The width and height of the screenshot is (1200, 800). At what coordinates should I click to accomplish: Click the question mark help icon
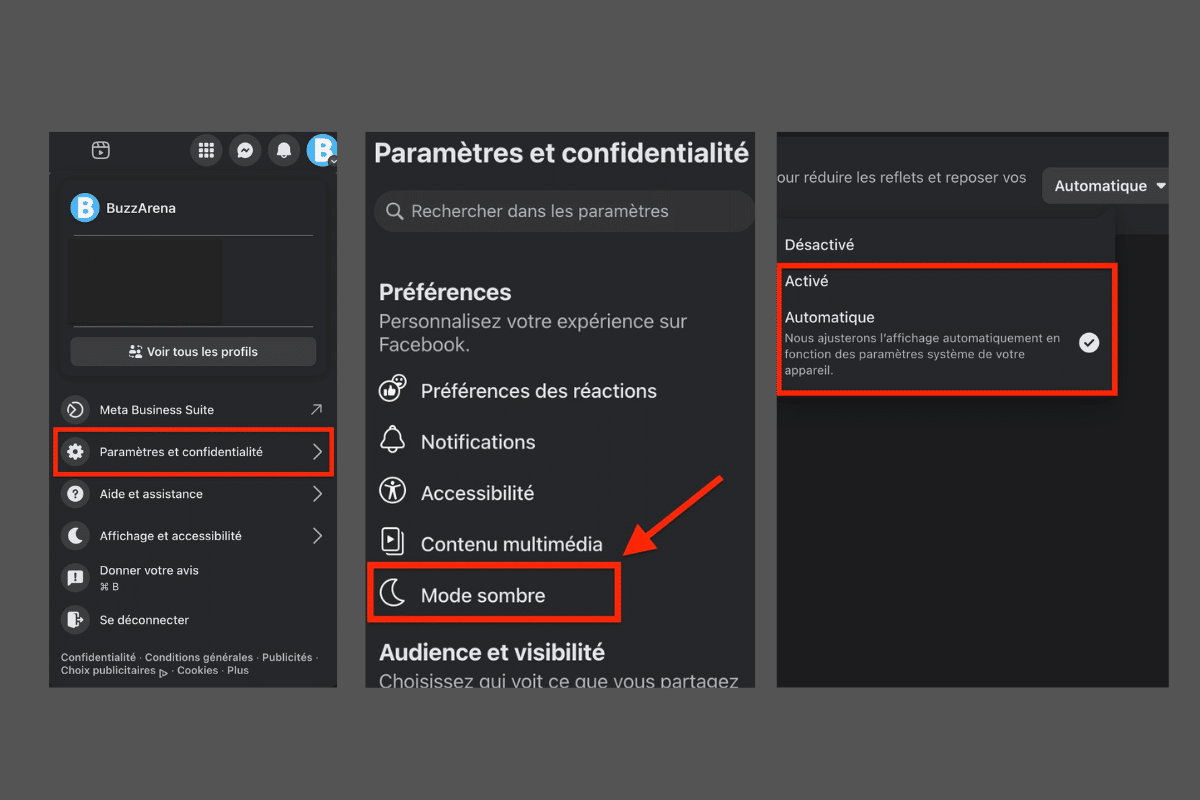coord(75,494)
